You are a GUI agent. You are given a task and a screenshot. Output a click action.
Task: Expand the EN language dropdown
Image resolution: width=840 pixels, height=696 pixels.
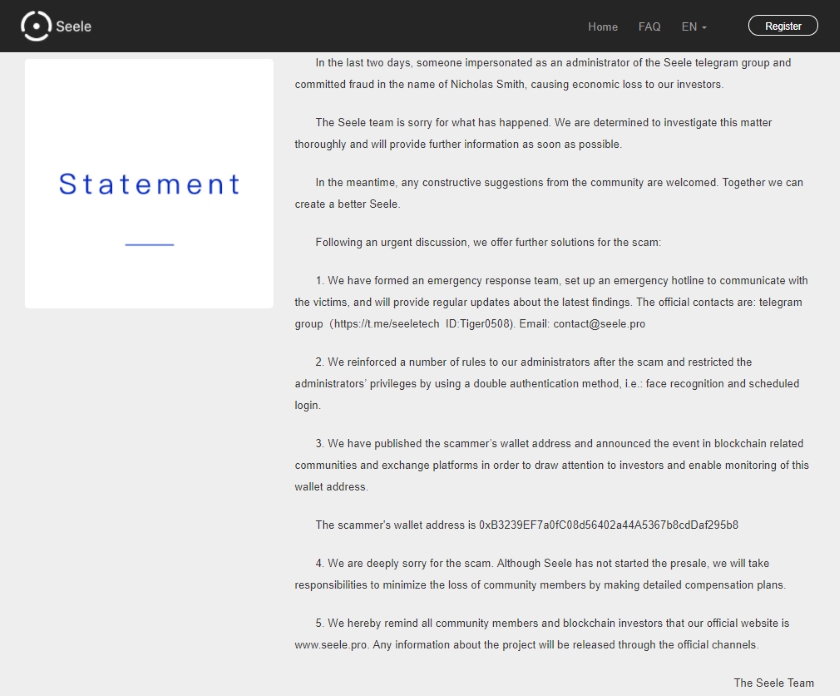[x=694, y=27]
